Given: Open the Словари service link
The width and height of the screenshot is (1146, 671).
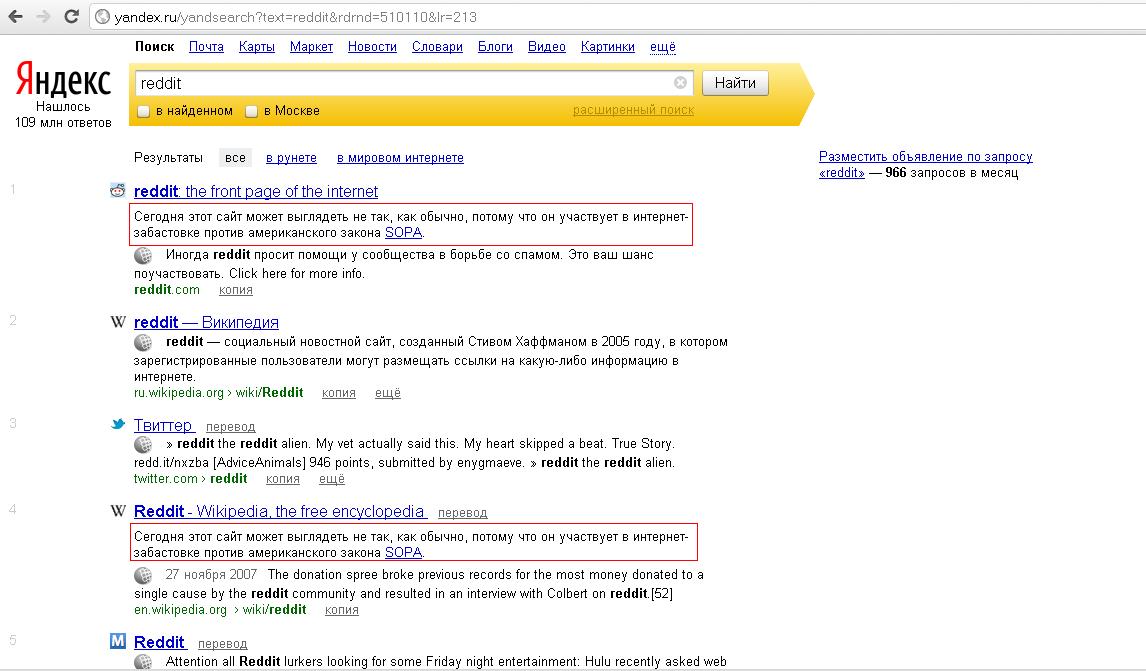Looking at the screenshot, I should click(437, 46).
